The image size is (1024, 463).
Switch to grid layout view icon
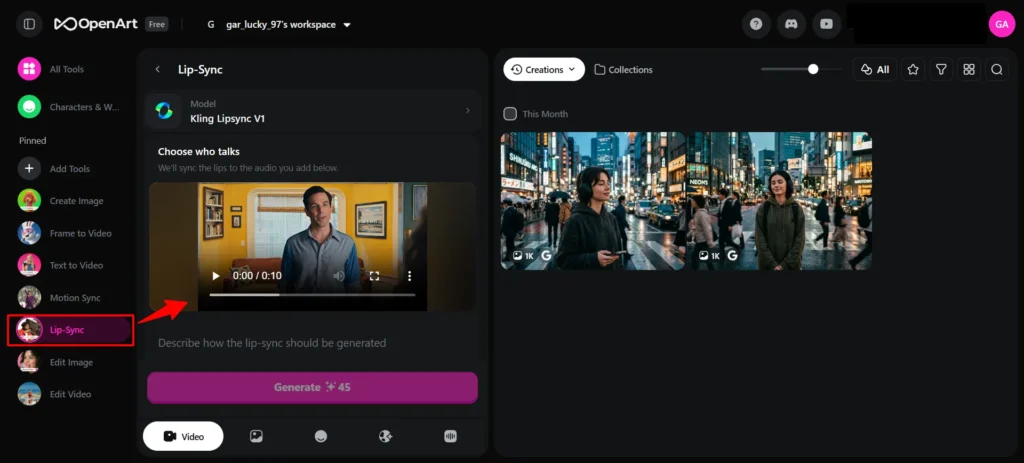click(x=968, y=69)
